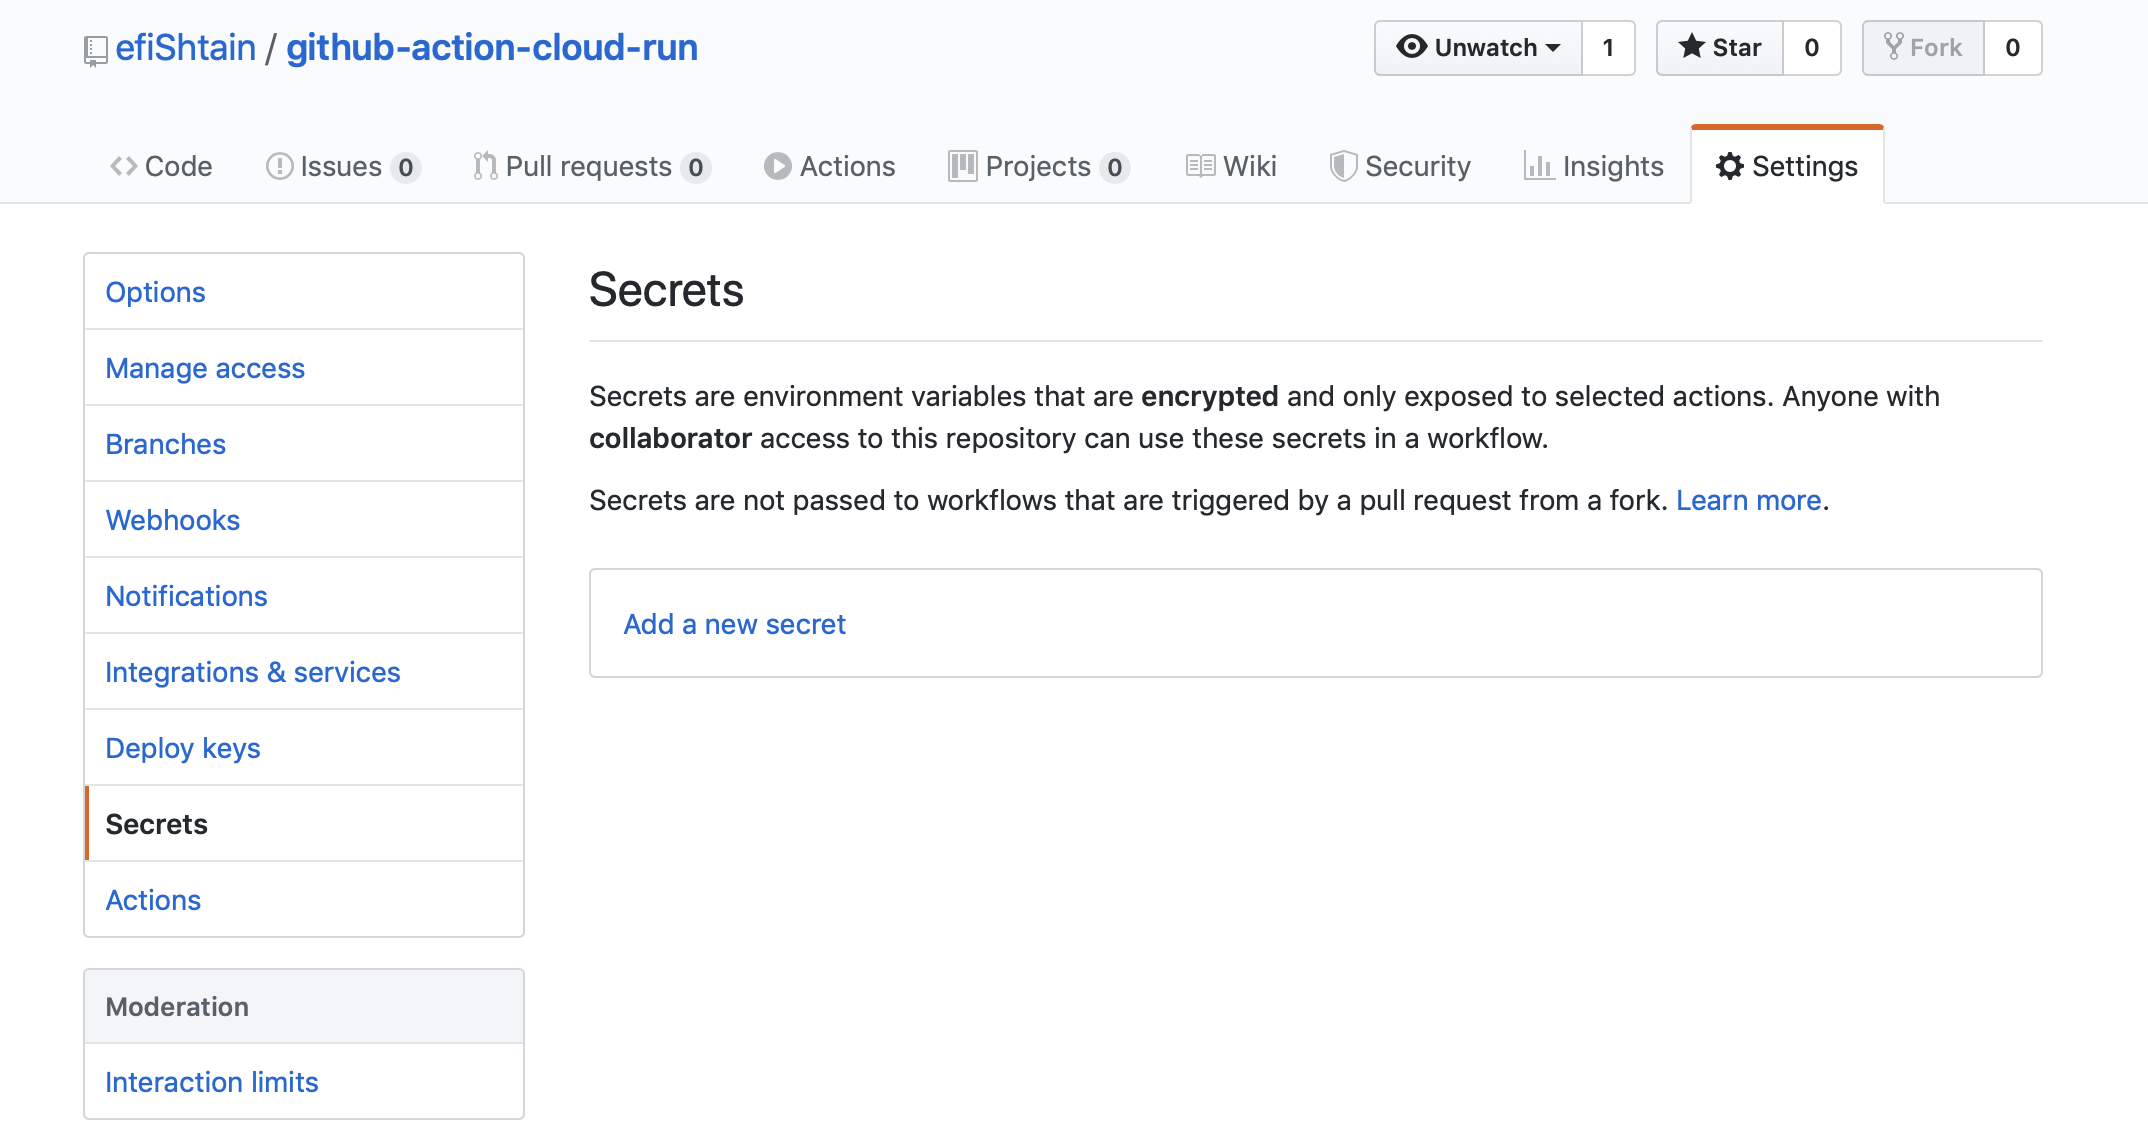Click the Actions play icon
This screenshot has width=2148, height=1148.
[778, 166]
